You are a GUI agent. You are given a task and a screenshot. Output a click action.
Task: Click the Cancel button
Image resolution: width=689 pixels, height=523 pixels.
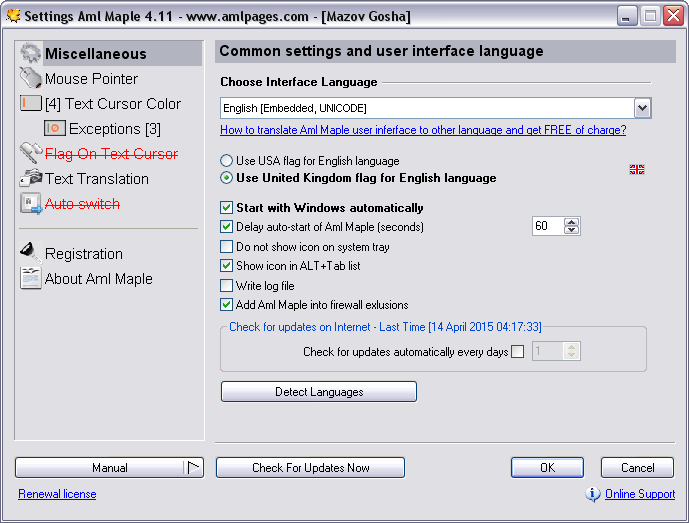(638, 467)
